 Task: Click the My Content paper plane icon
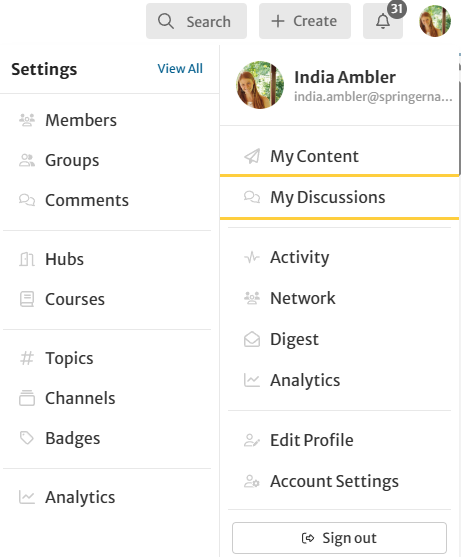click(252, 156)
